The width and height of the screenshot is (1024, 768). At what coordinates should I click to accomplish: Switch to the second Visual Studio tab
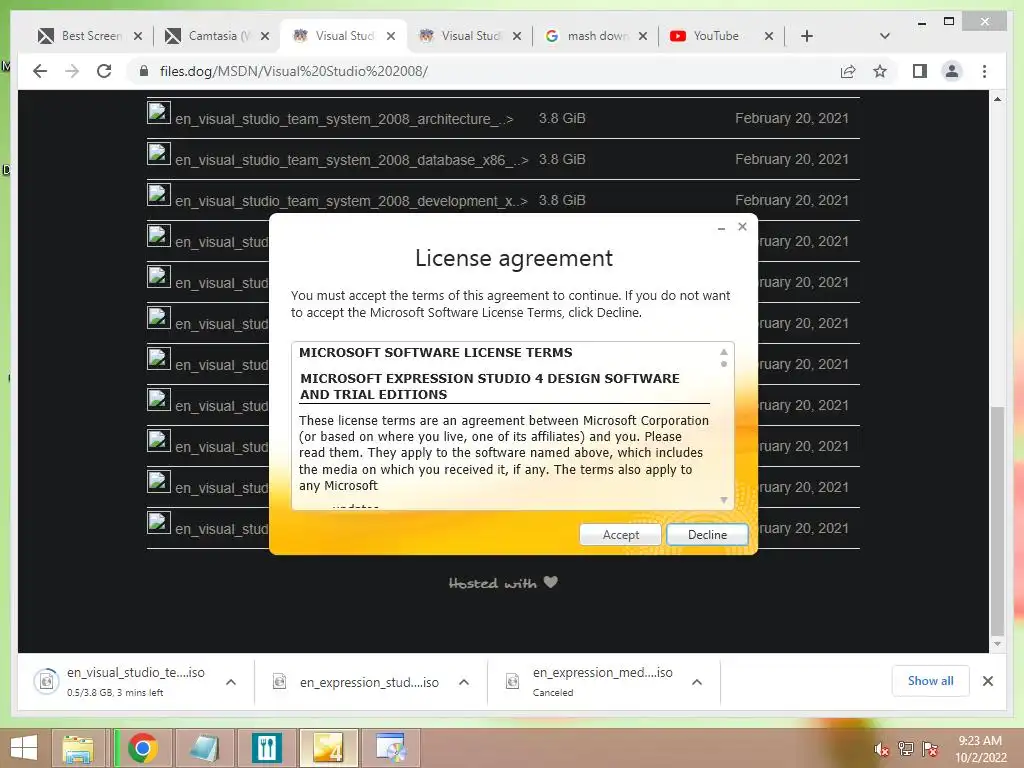click(470, 36)
